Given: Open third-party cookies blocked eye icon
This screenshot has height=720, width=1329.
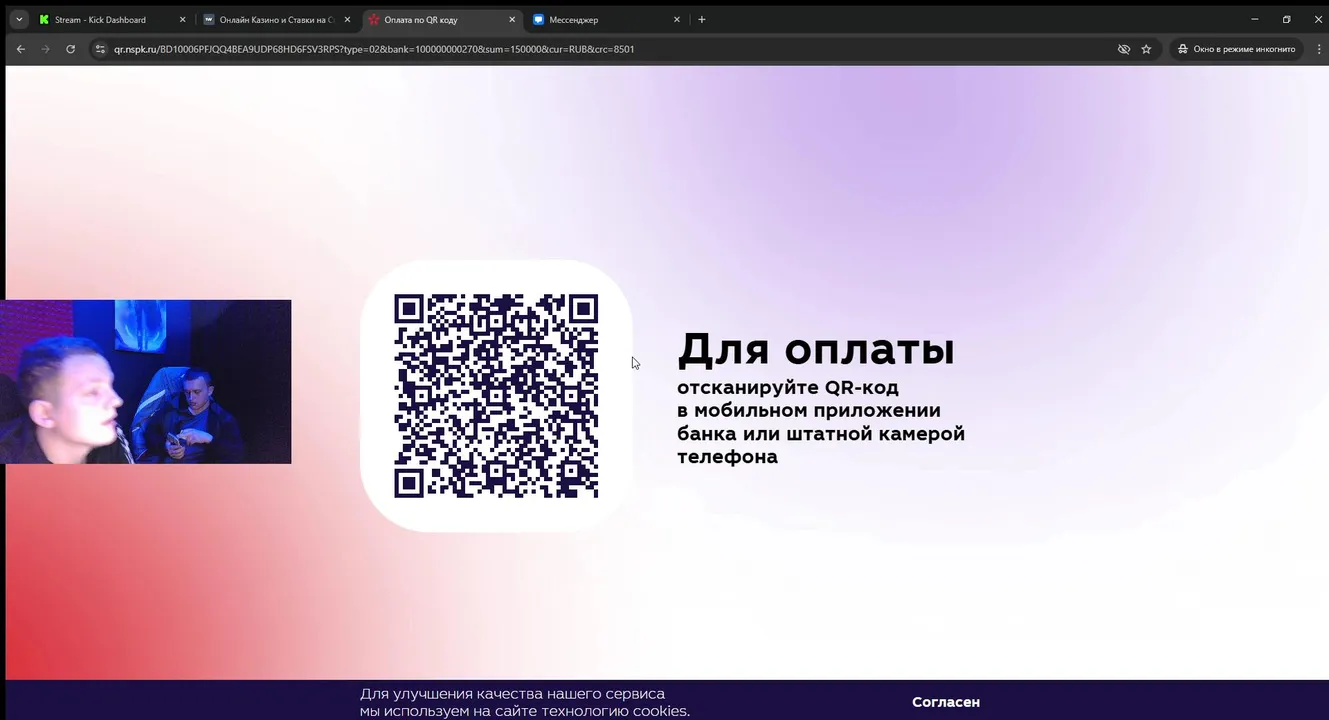Looking at the screenshot, I should point(1124,49).
